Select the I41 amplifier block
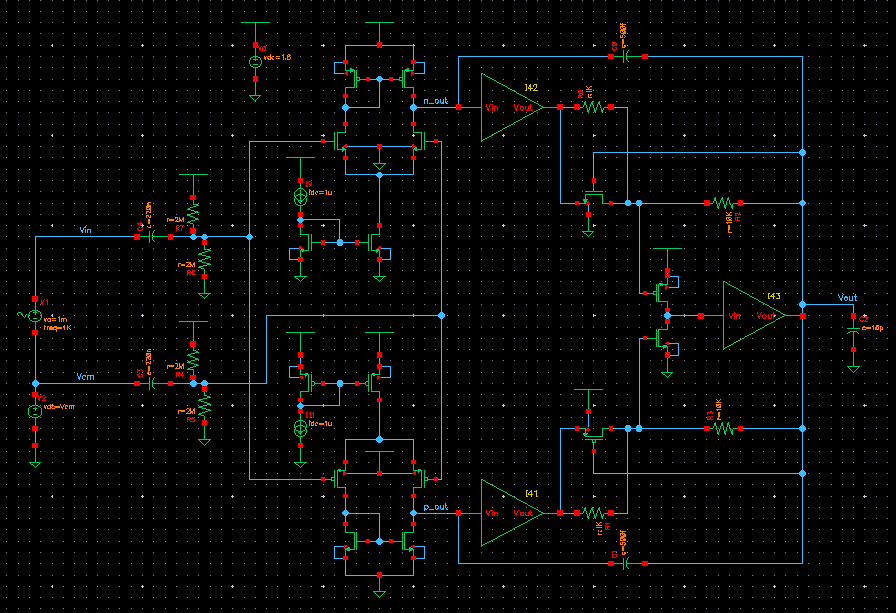The height and width of the screenshot is (613, 896). coord(508,513)
